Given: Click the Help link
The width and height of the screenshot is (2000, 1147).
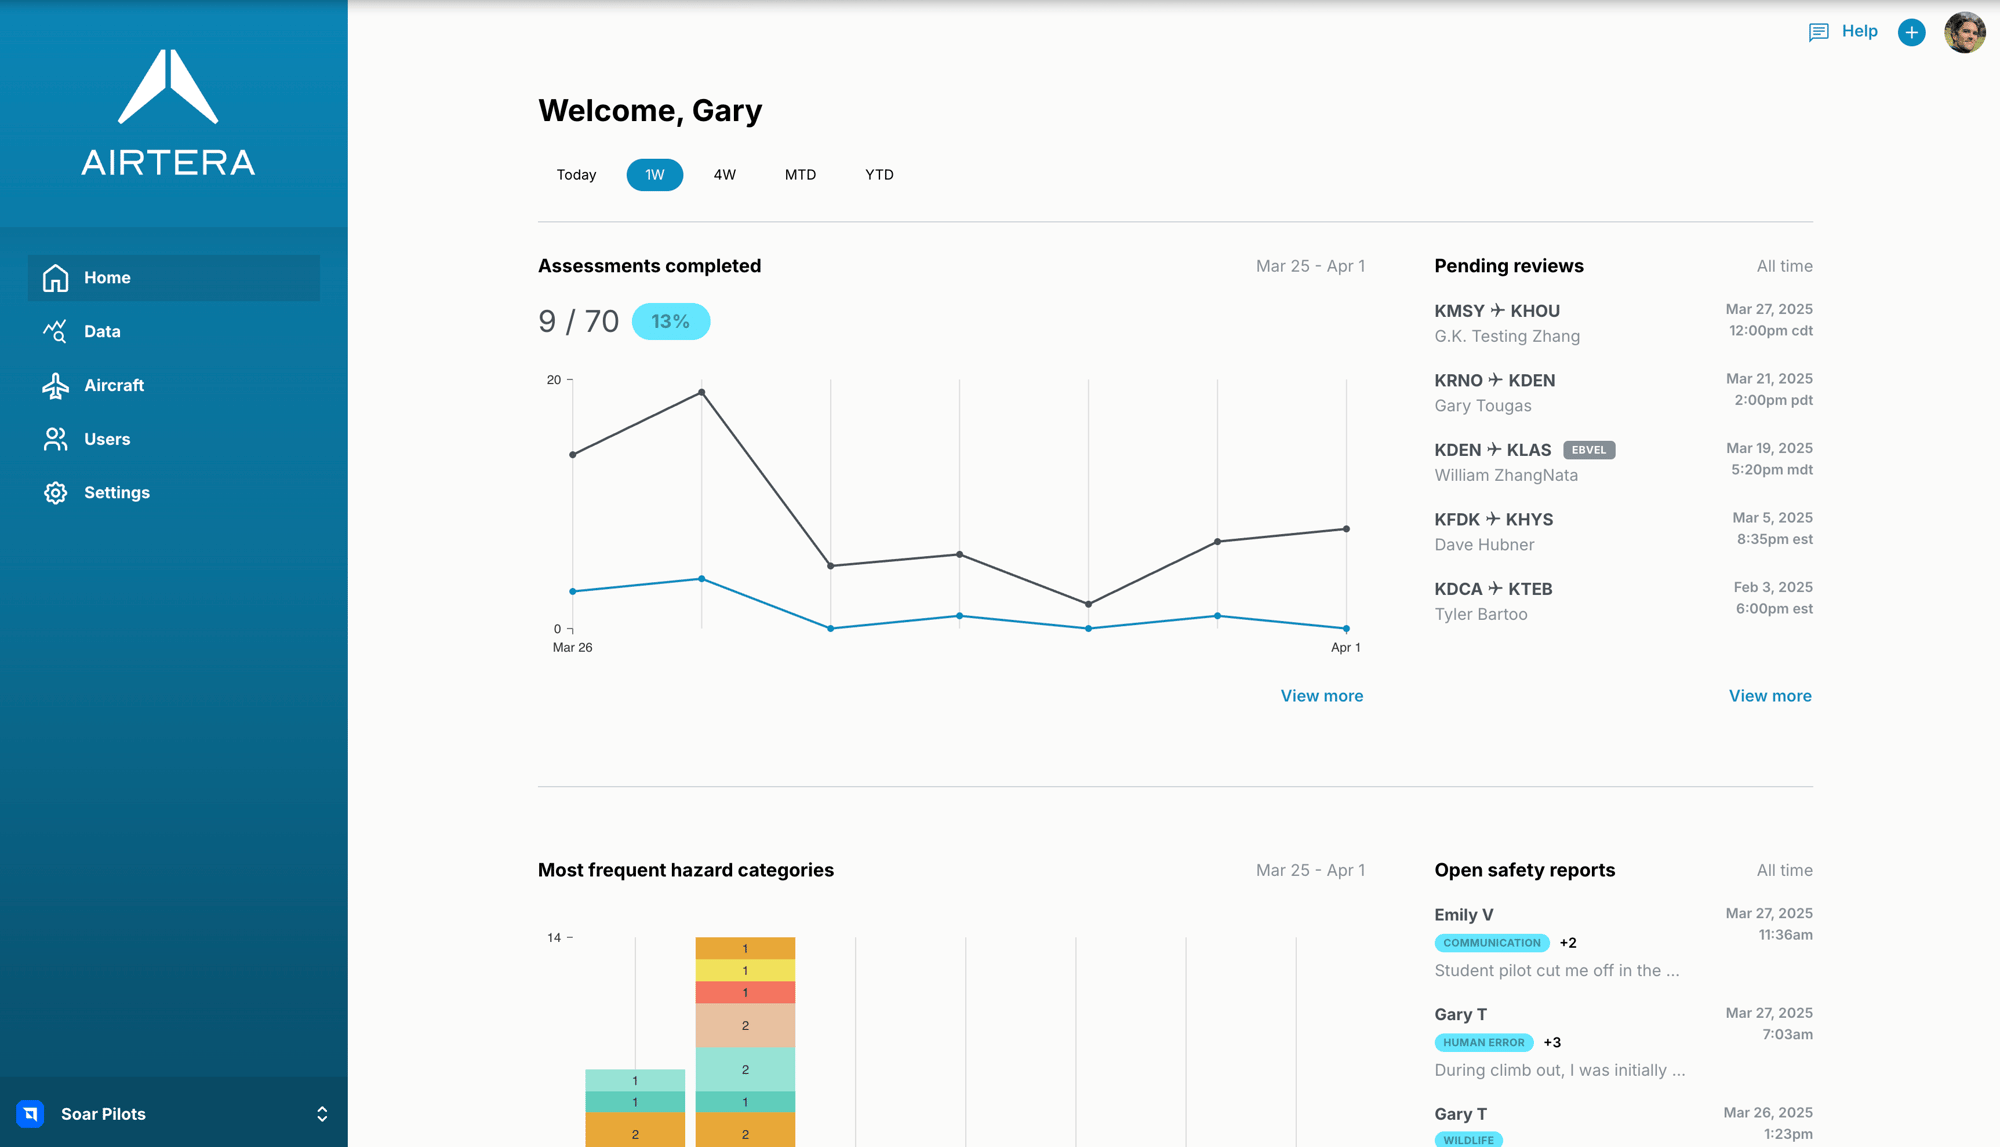Looking at the screenshot, I should pyautogui.click(x=1859, y=31).
